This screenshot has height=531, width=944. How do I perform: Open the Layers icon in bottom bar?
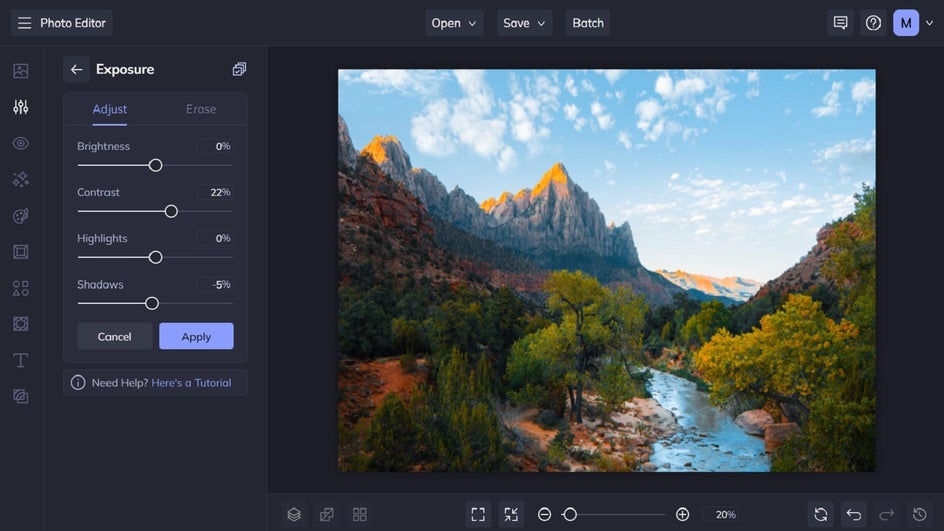pyautogui.click(x=294, y=514)
